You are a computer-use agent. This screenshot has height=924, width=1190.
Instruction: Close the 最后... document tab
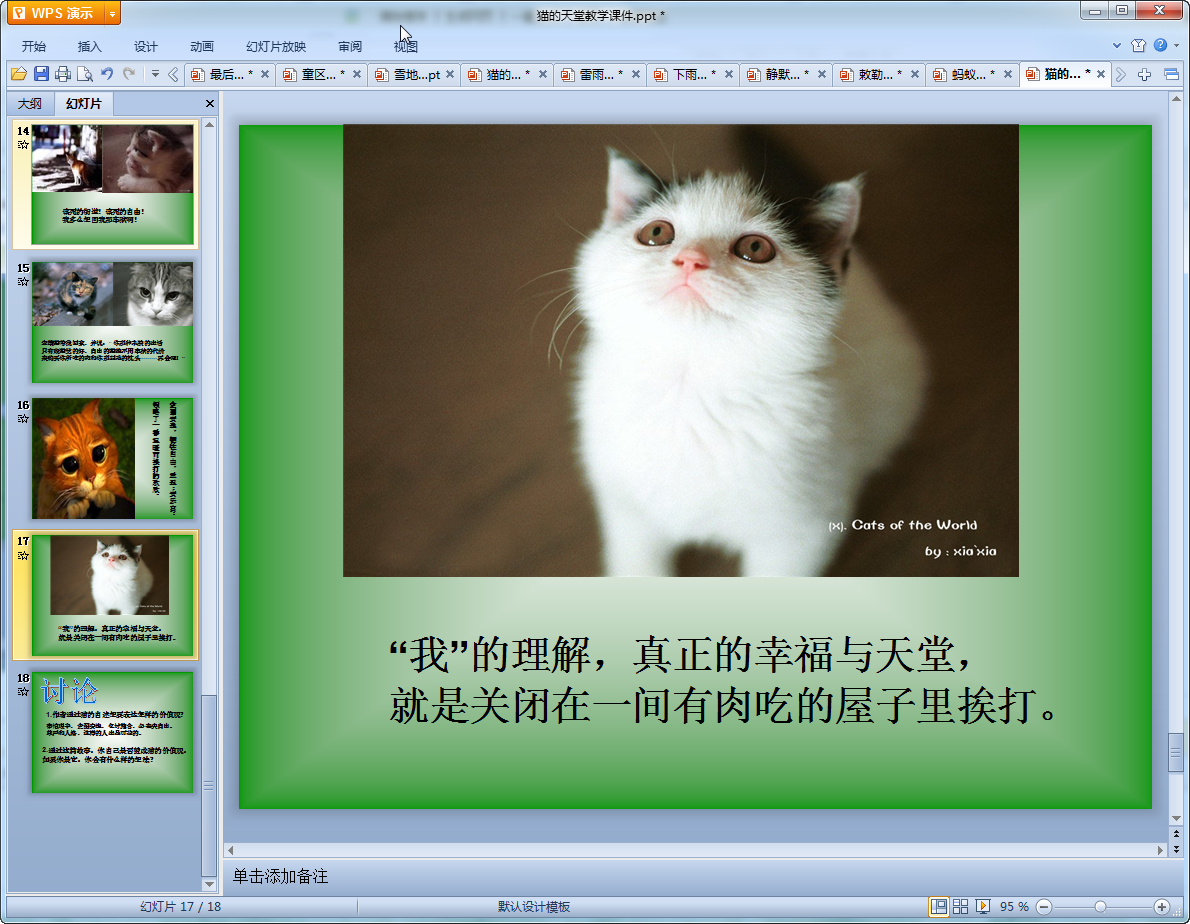click(x=265, y=74)
